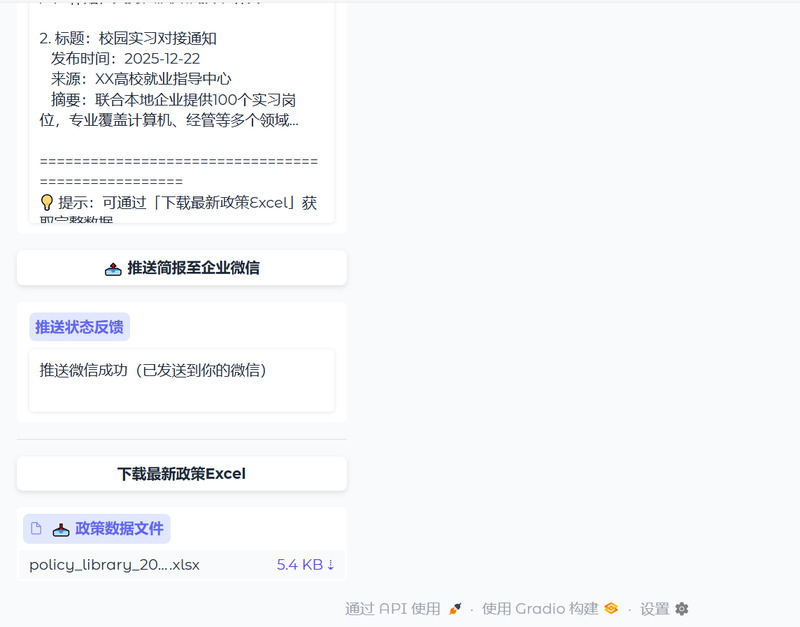Click the 摘要：联合本地企业 summary line

(x=173, y=99)
